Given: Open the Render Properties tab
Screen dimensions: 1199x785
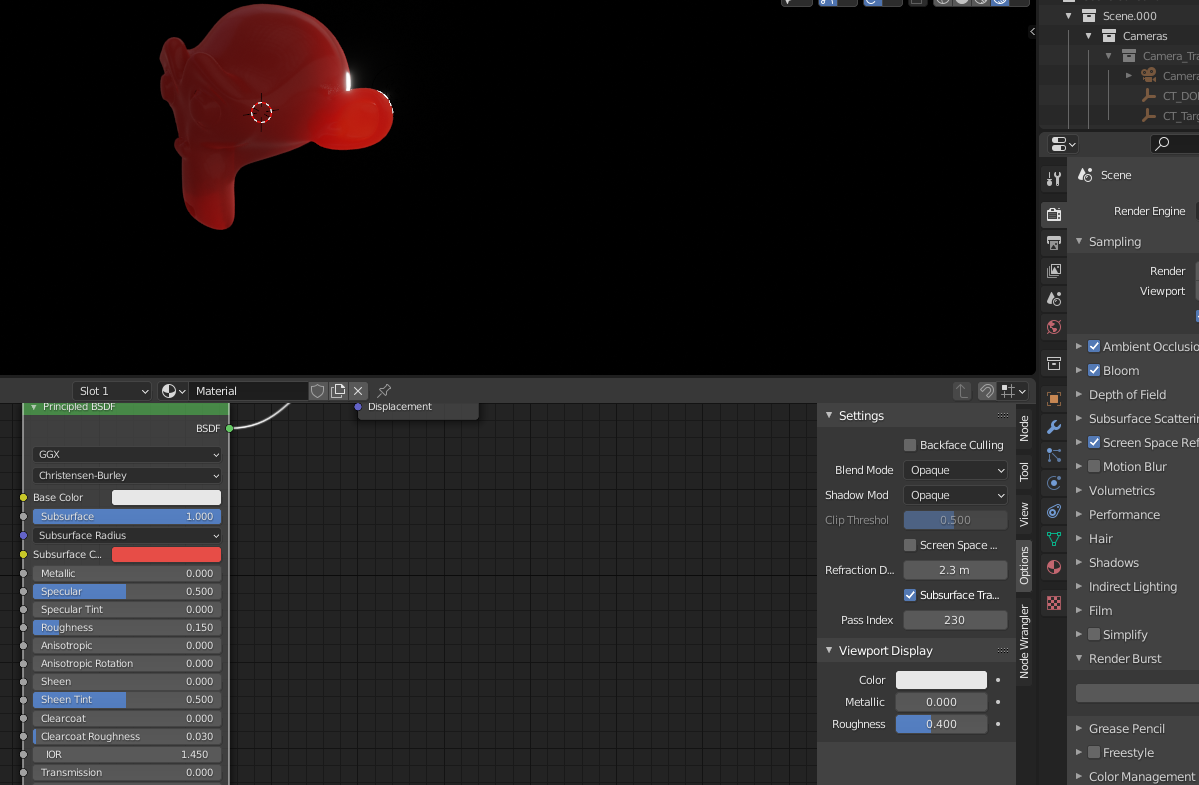Looking at the screenshot, I should [x=1053, y=214].
